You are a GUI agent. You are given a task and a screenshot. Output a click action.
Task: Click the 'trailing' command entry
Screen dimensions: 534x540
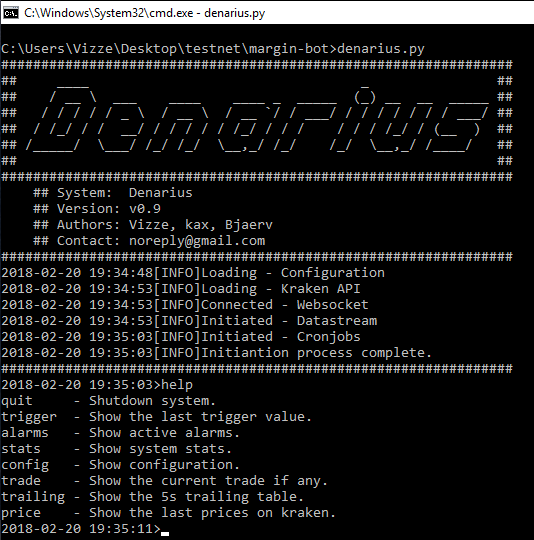click(33, 497)
